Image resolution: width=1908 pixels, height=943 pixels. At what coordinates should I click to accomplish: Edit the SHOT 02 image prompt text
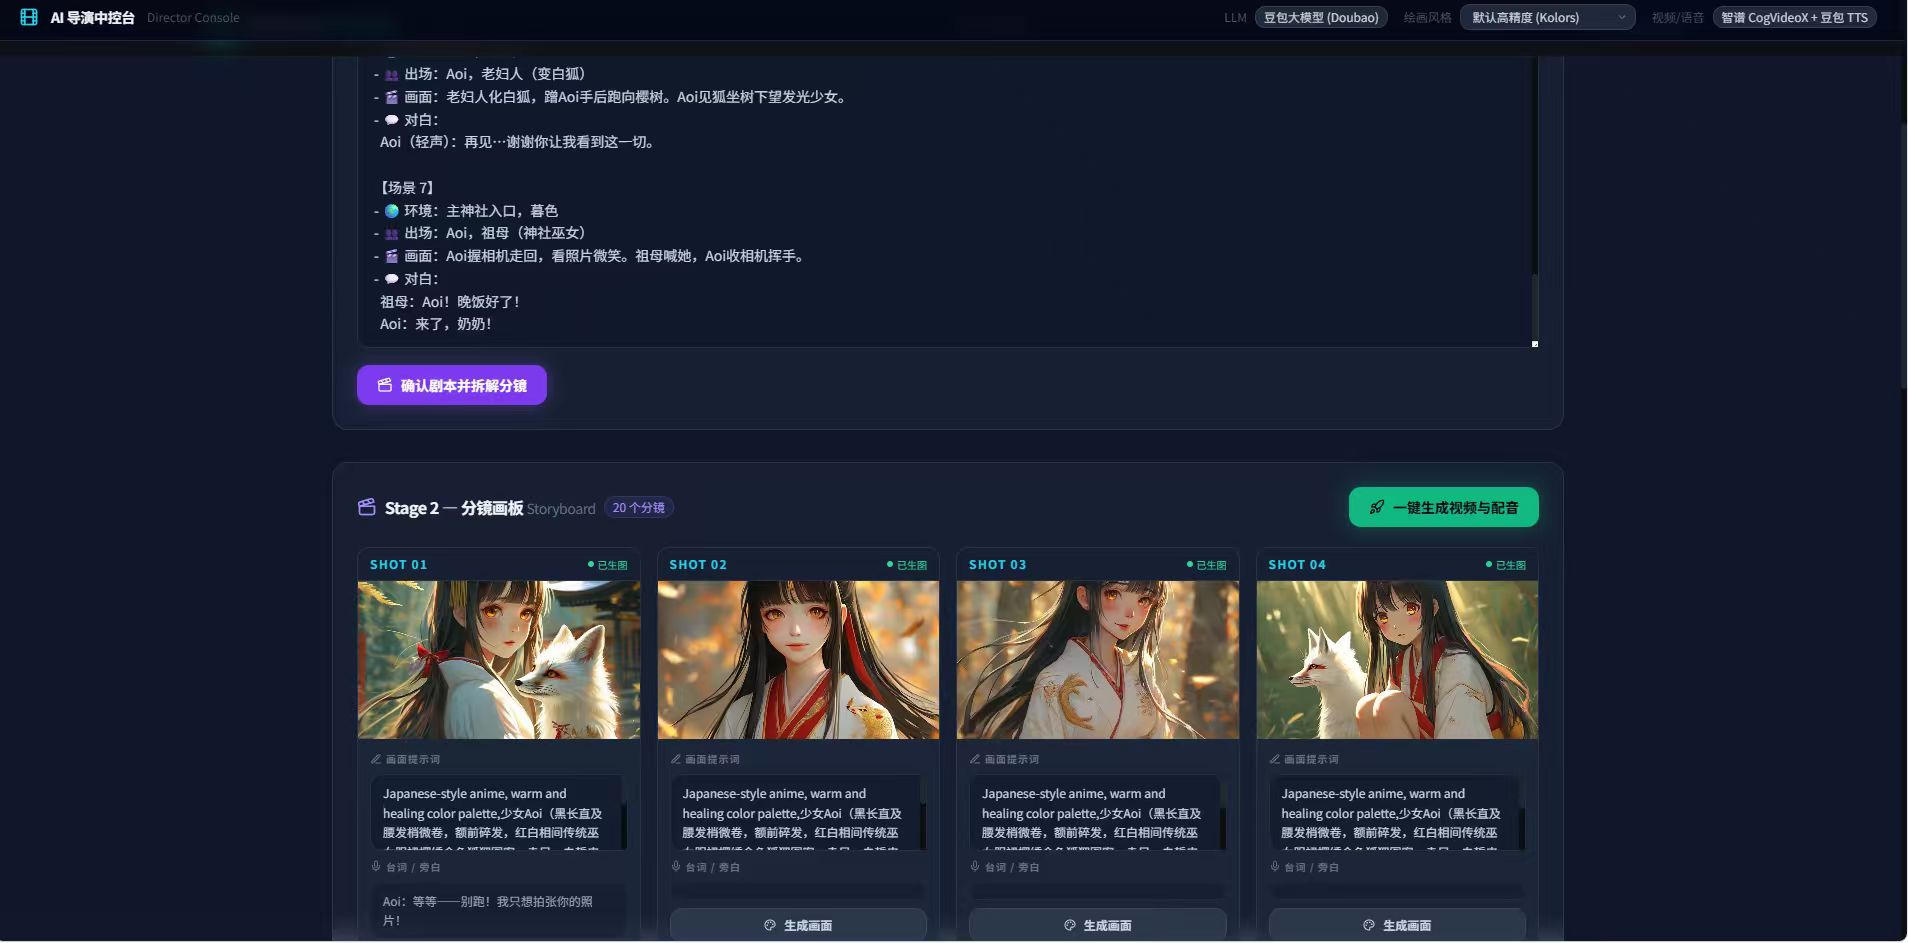798,812
